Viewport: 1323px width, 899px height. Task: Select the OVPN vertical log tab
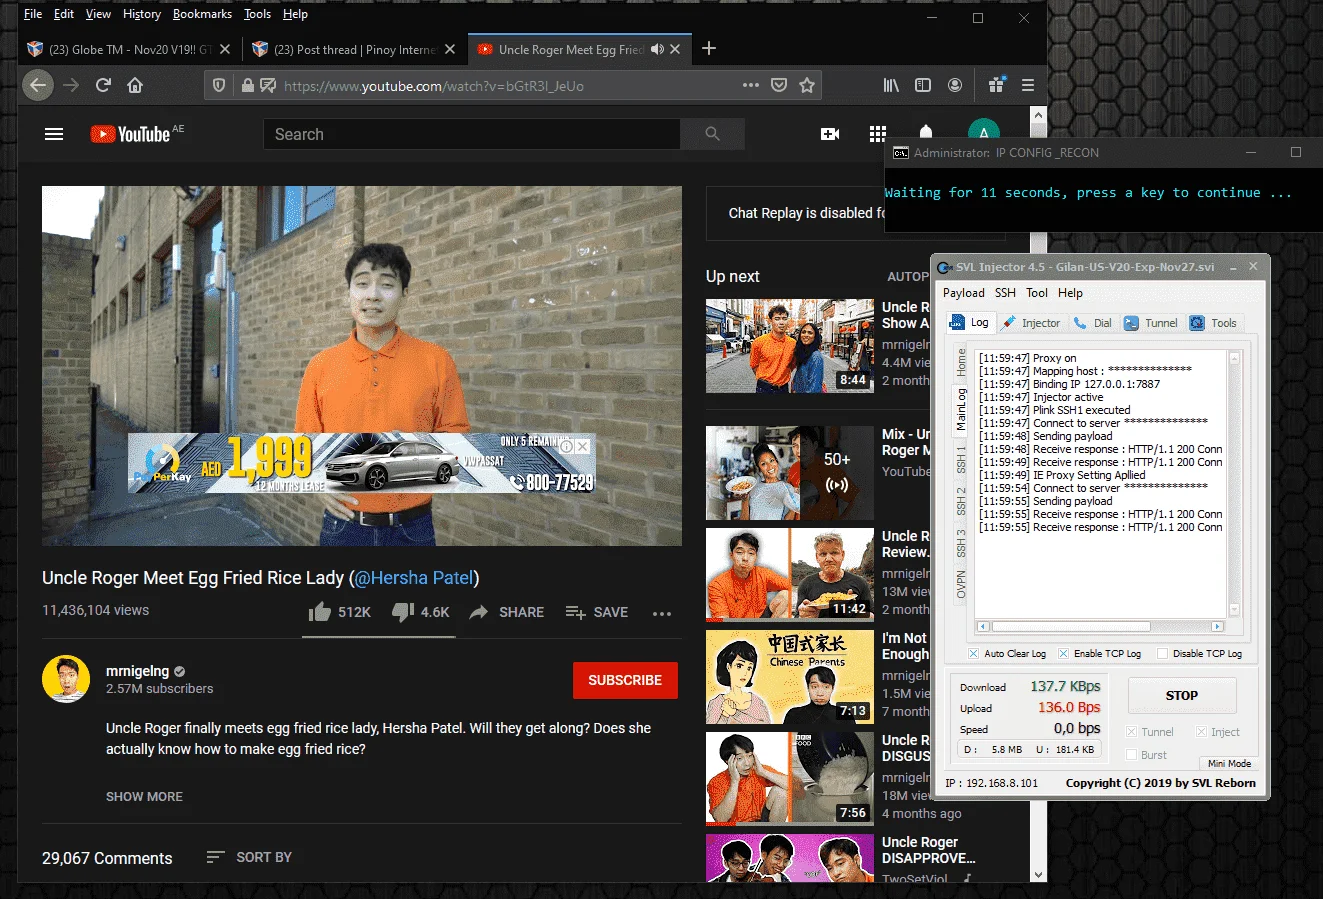[x=961, y=584]
